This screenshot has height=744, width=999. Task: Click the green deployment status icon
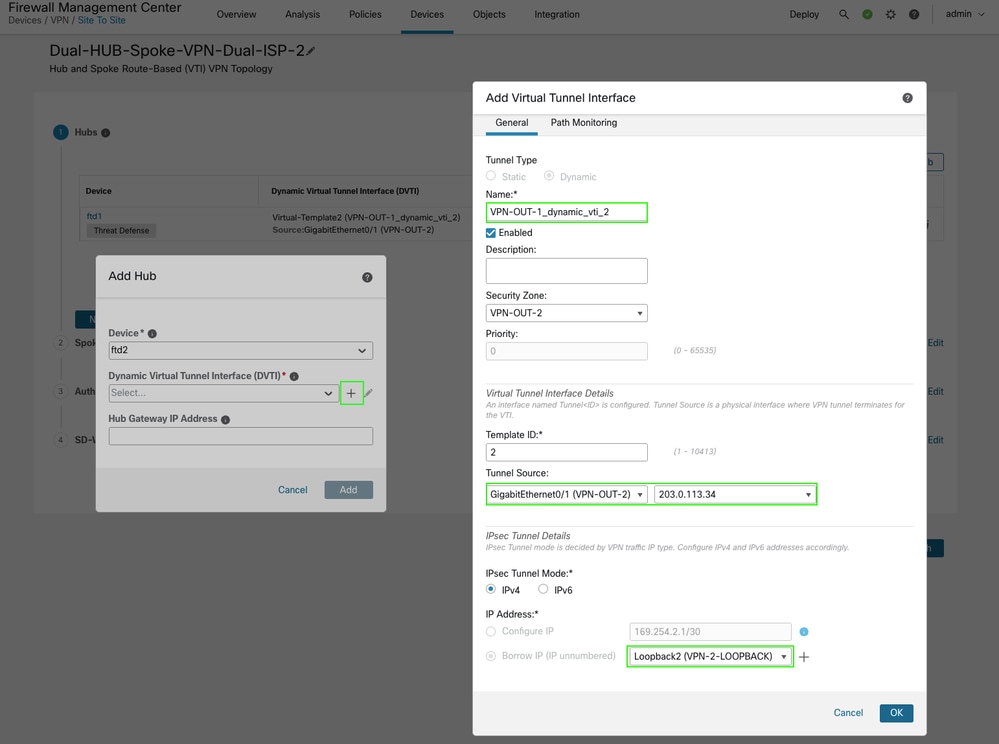867,15
